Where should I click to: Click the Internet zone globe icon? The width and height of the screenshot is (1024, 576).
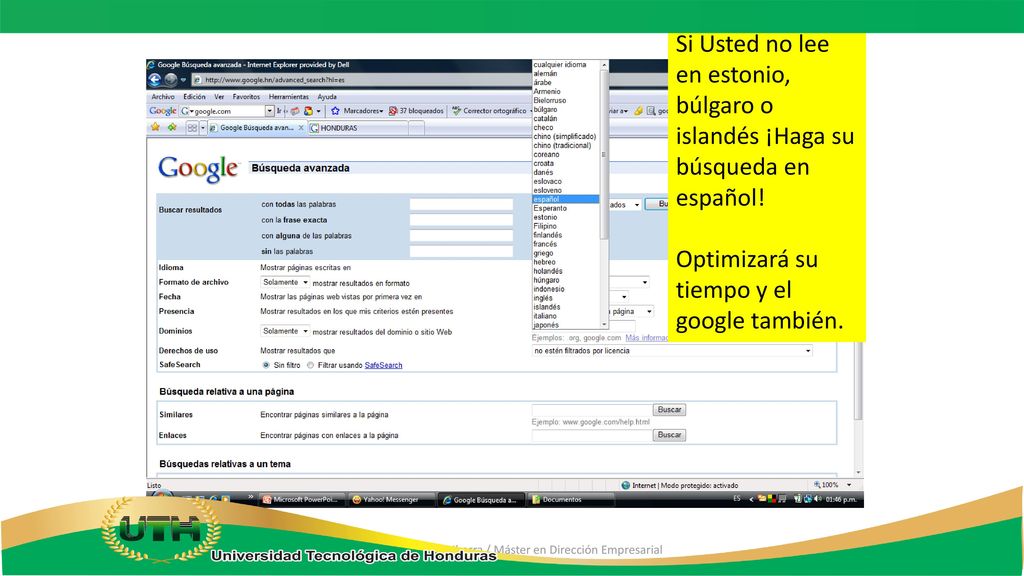tap(626, 485)
